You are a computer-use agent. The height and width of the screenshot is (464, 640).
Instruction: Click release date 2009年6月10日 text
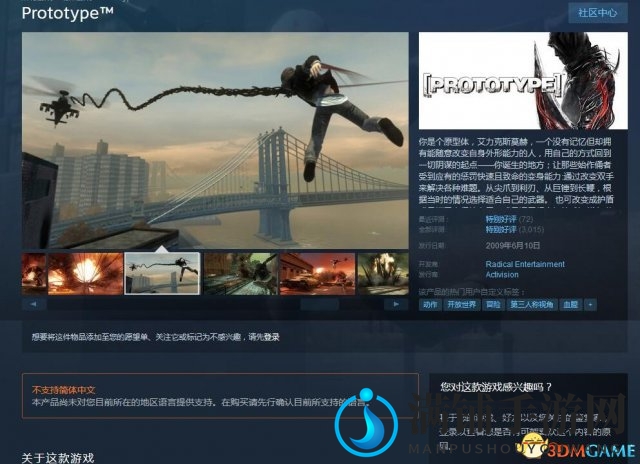pos(513,246)
